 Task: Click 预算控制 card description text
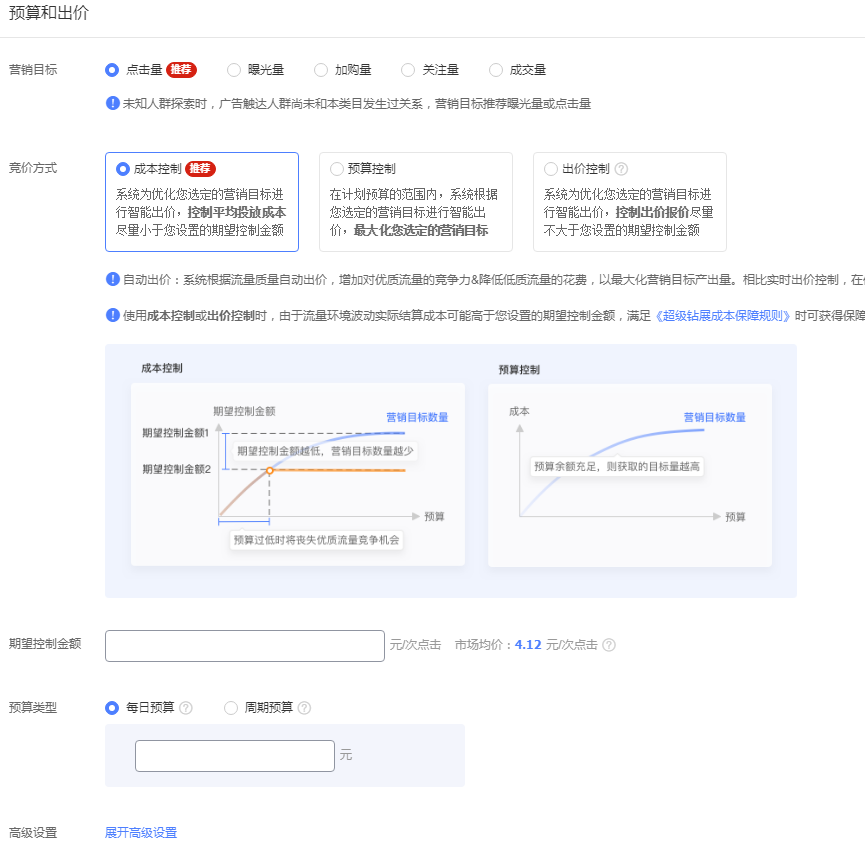pyautogui.click(x=414, y=212)
